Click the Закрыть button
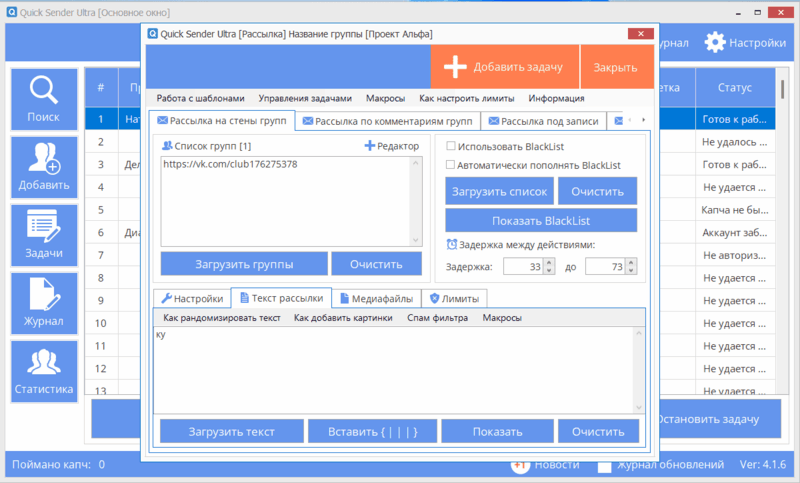The image size is (800, 483). (x=616, y=67)
